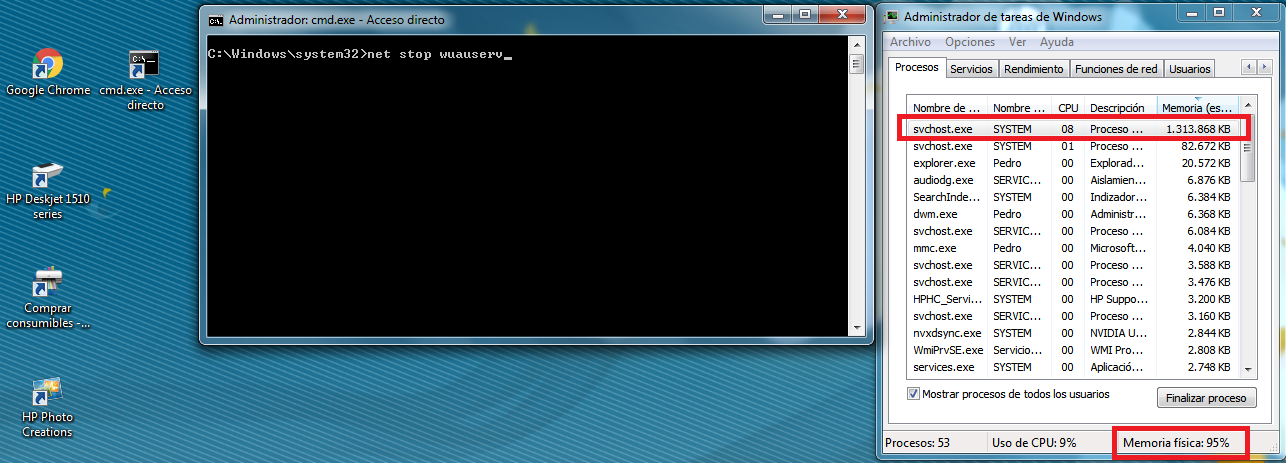Switch to the Usuarios tab

tap(1189, 69)
